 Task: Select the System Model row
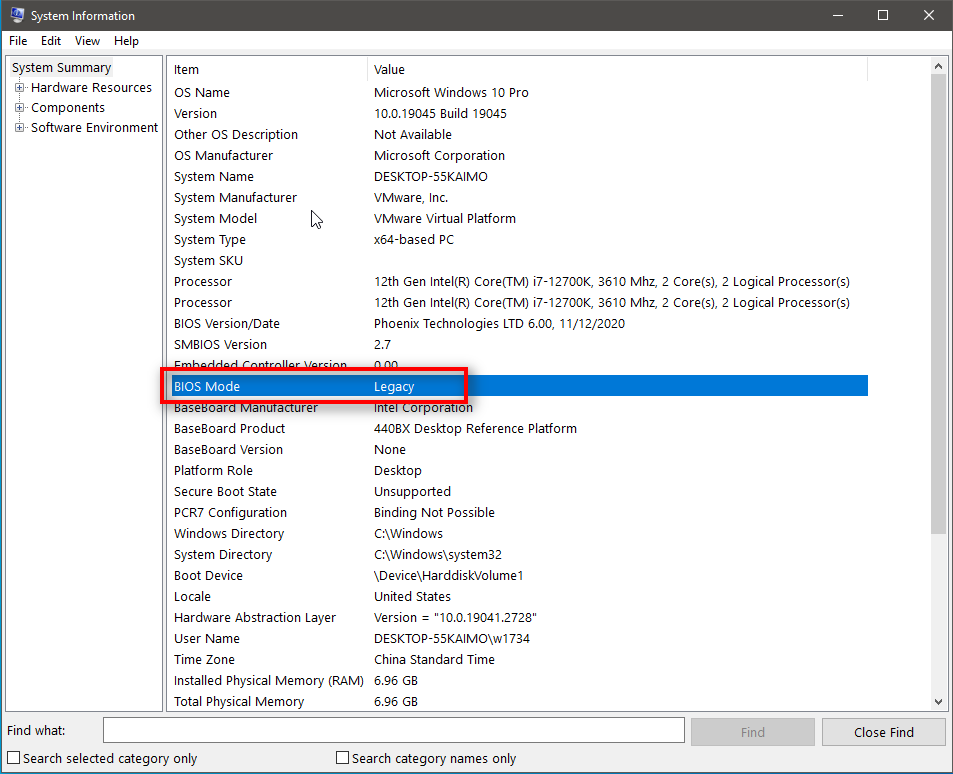(x=518, y=218)
